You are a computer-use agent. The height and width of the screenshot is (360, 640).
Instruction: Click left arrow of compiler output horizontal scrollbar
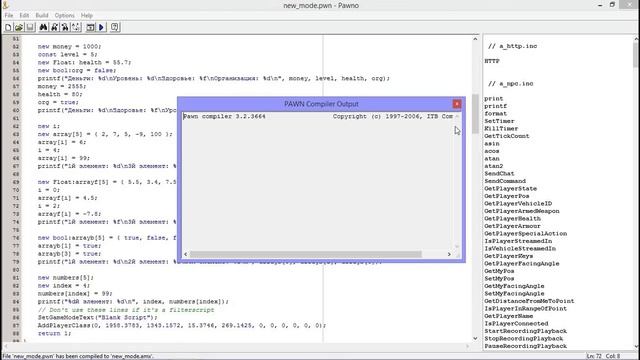(186, 254)
